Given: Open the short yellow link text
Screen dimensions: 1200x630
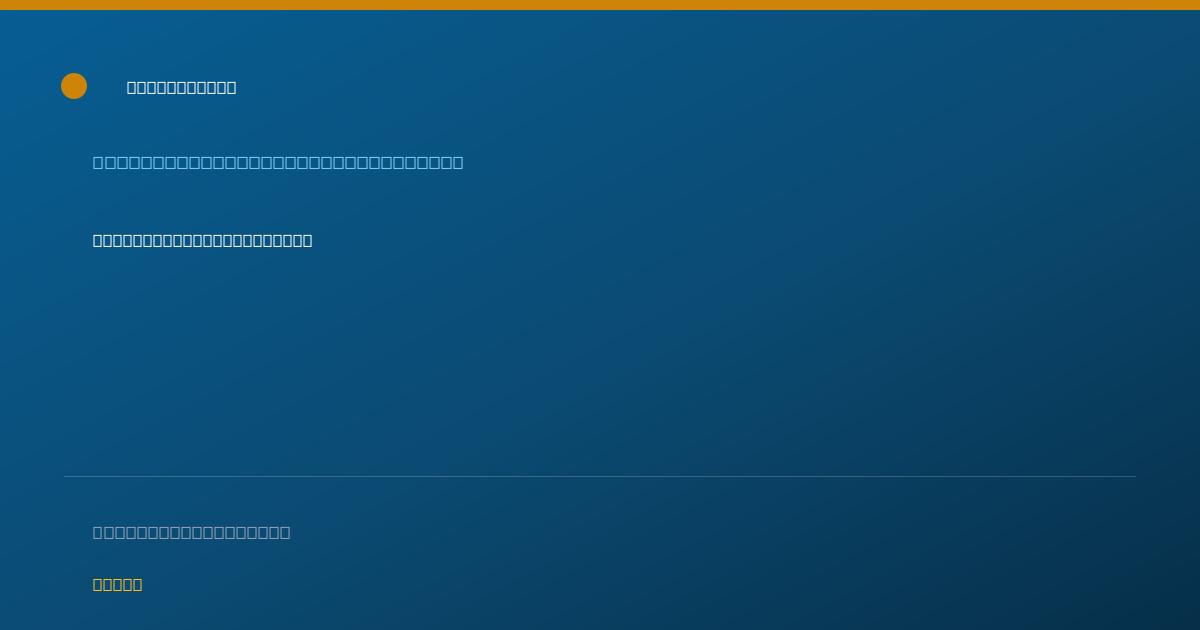Looking at the screenshot, I should (x=118, y=584).
